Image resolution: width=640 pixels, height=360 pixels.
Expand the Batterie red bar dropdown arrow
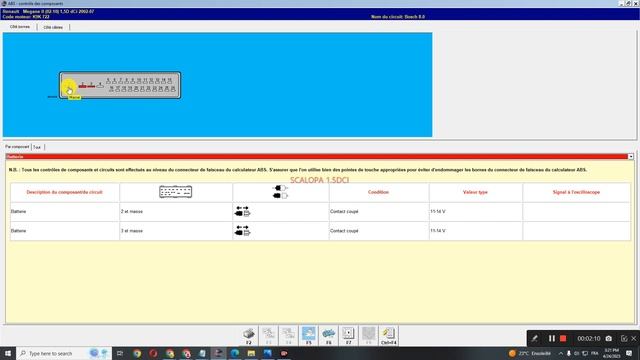(x=631, y=157)
